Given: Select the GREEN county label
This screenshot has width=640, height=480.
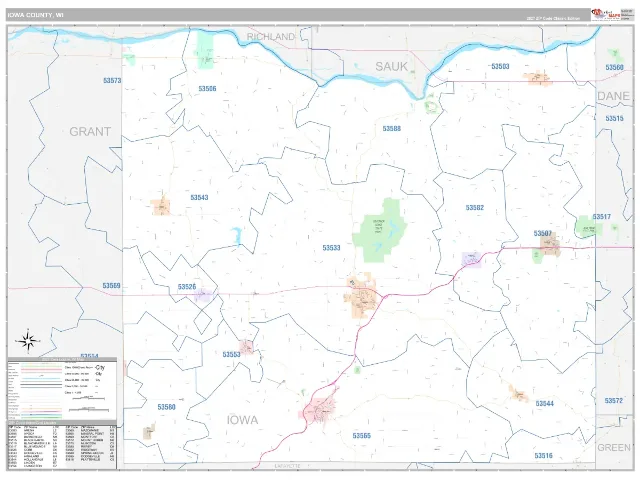Looking at the screenshot, I should 613,448.
